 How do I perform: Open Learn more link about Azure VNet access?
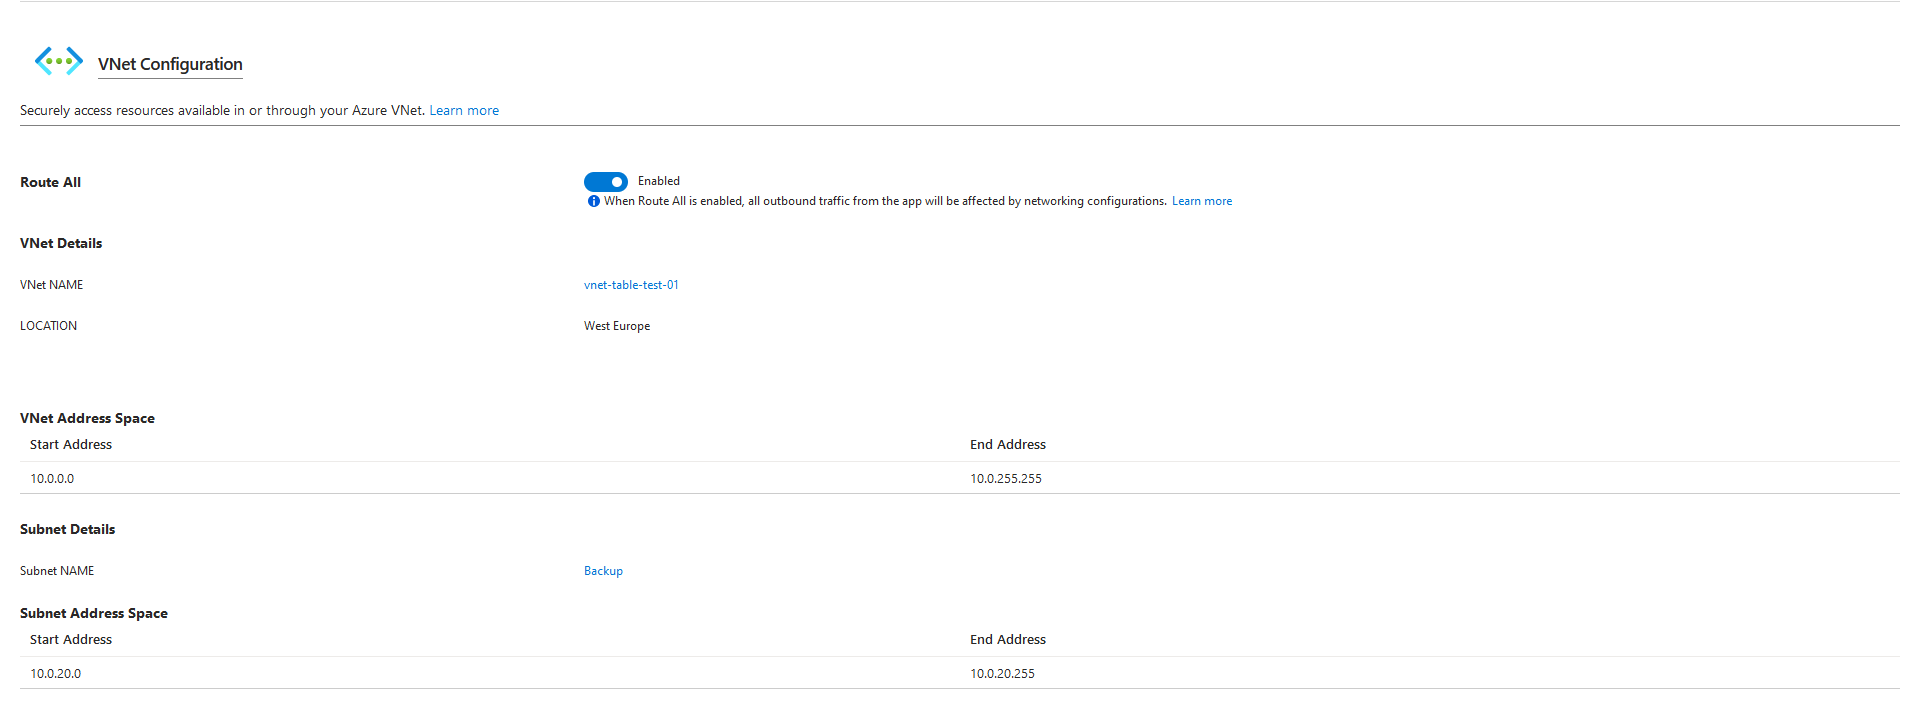pos(464,111)
